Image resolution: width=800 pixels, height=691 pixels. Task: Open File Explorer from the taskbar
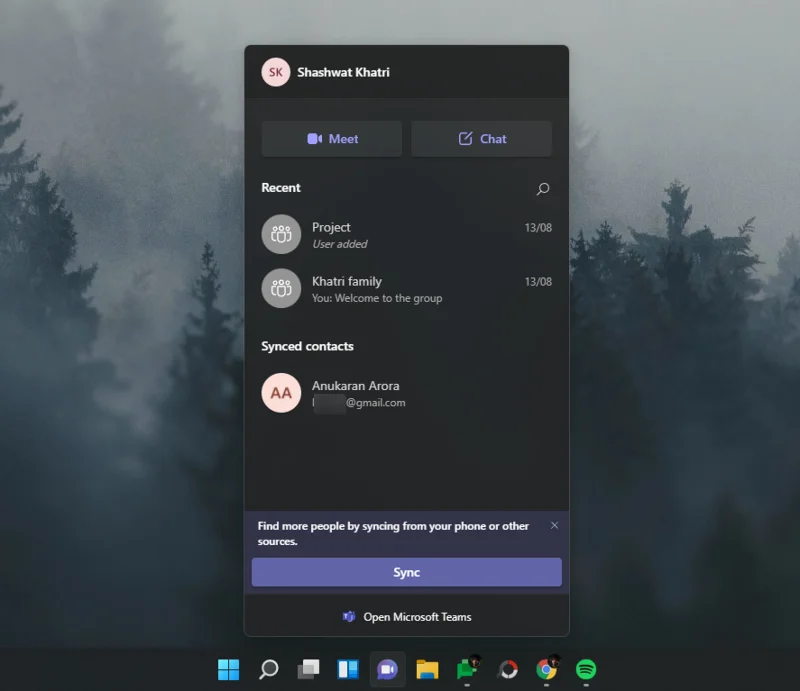(427, 669)
